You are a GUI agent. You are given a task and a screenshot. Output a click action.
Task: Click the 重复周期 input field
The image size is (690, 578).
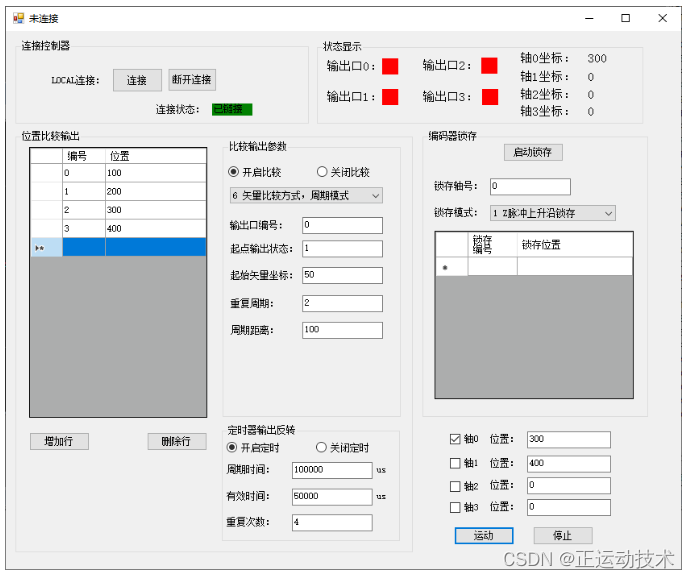[342, 303]
